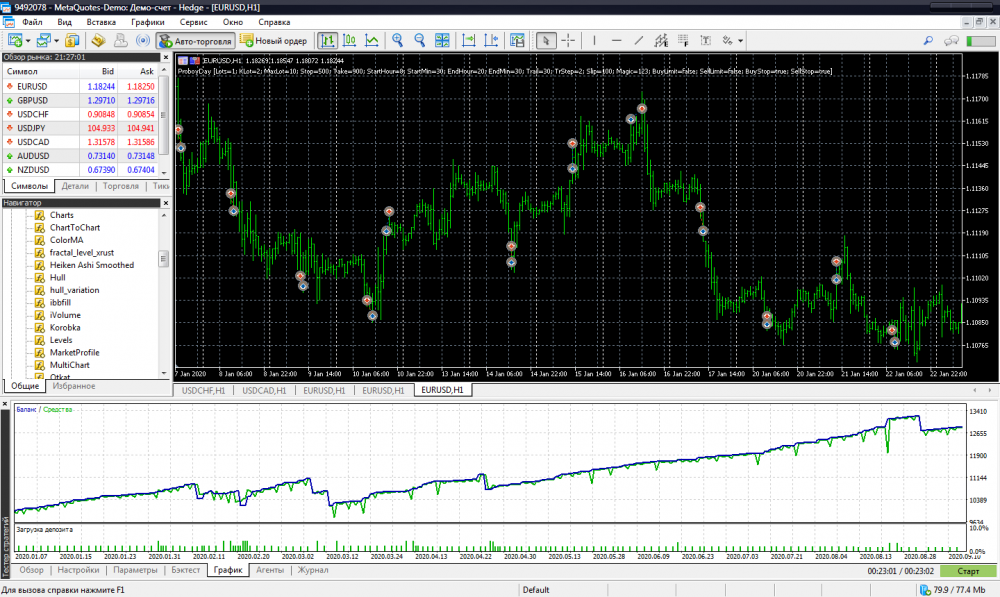This screenshot has height=597, width=1000.
Task: Open the Вставка menu
Action: coord(101,22)
